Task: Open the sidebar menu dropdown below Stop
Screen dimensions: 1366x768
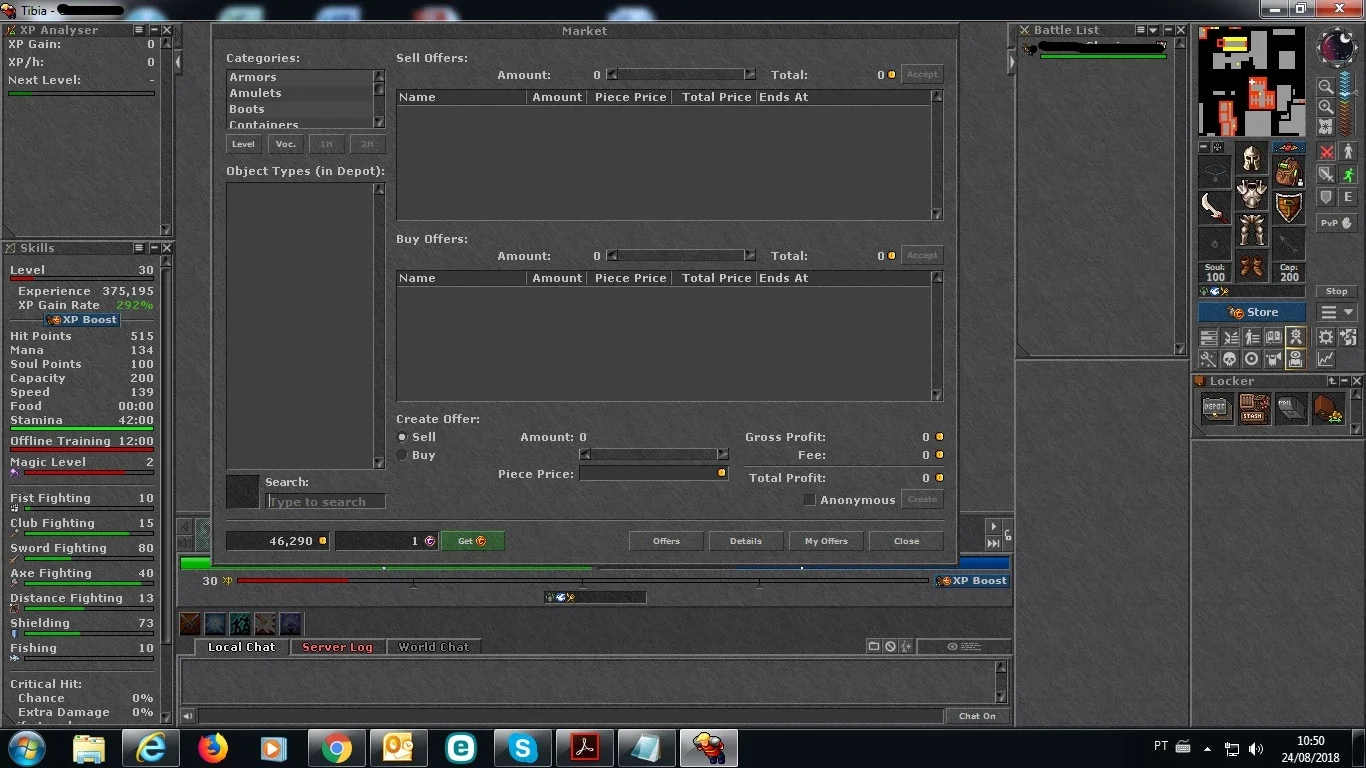Action: pyautogui.click(x=1337, y=313)
